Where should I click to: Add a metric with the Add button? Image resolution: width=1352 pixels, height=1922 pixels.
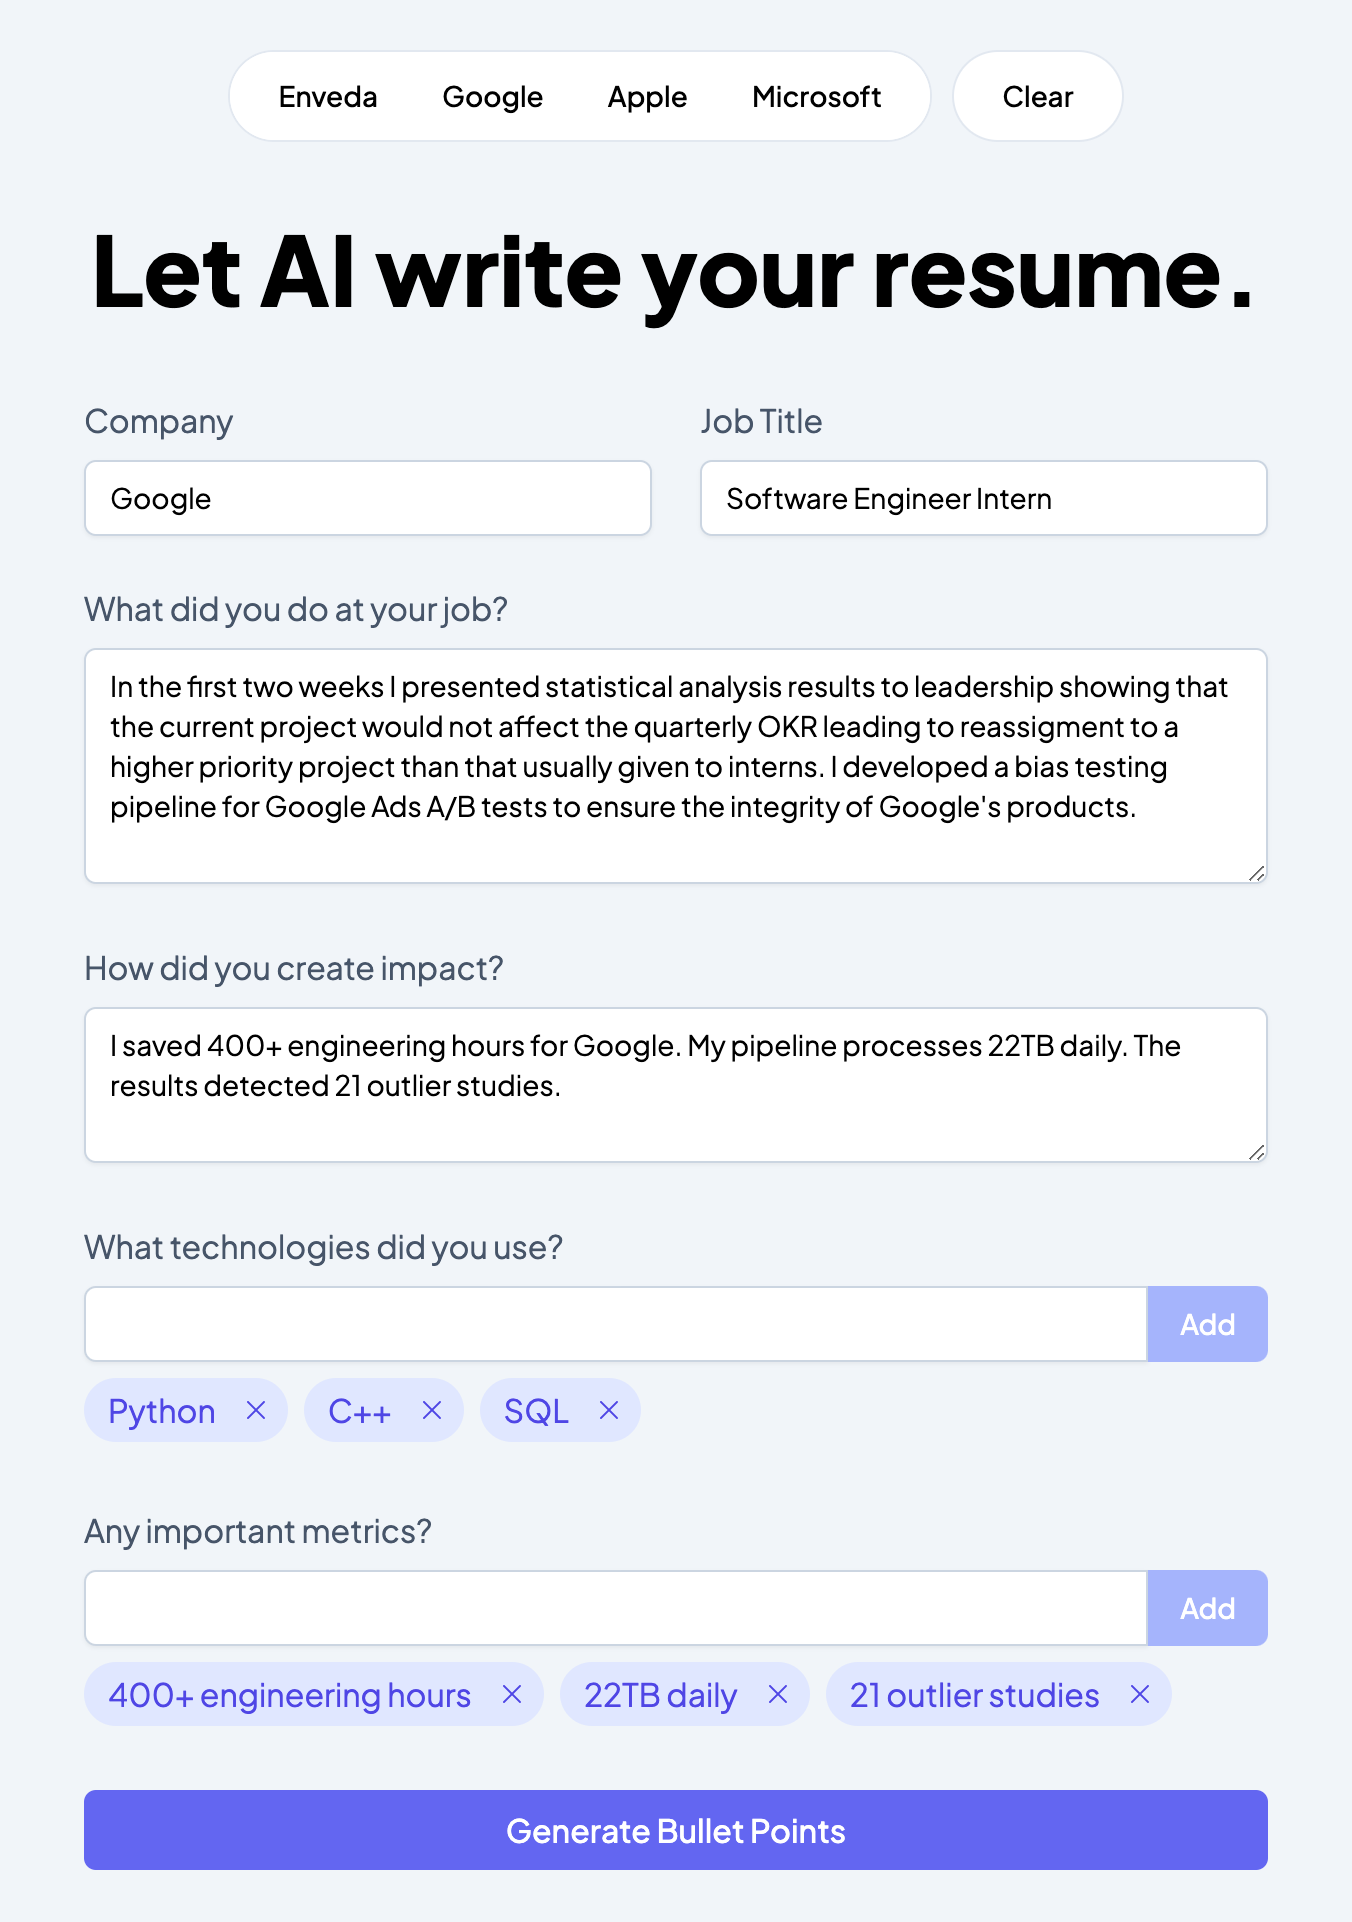(x=1207, y=1608)
